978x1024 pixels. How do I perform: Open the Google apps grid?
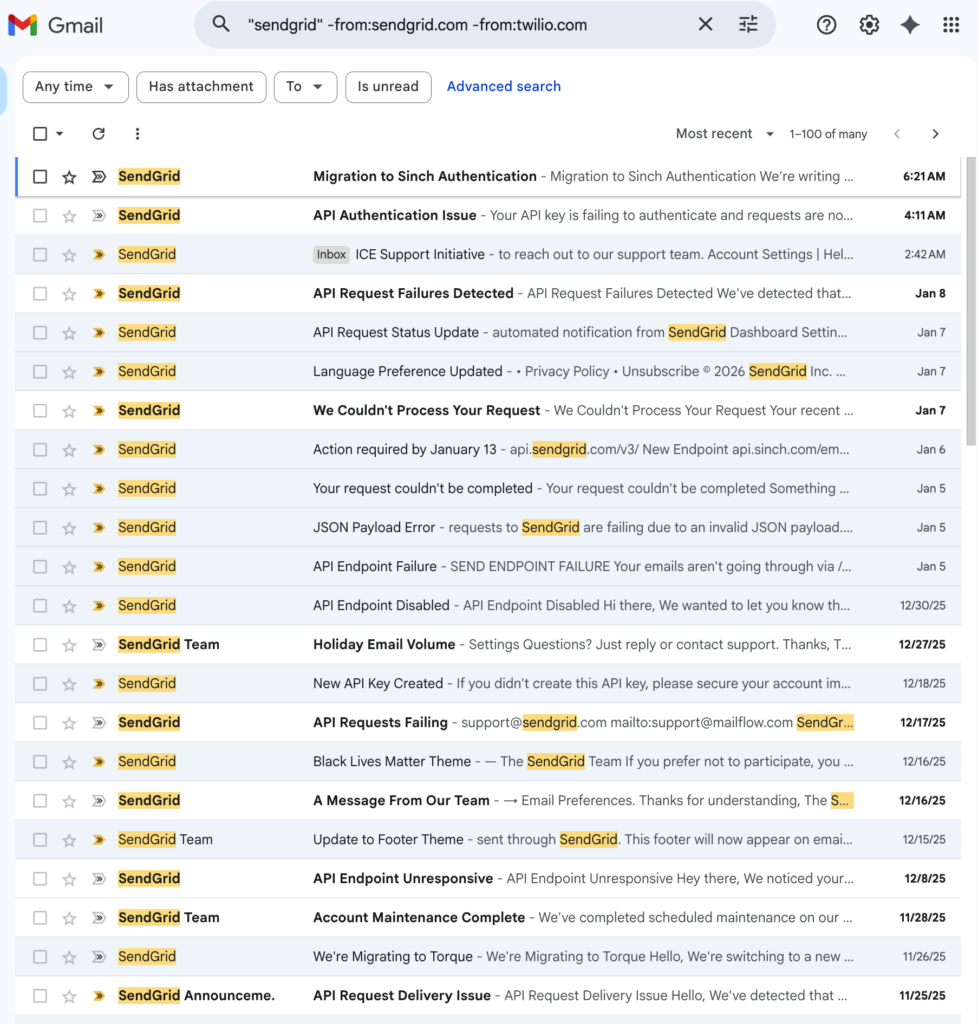[x=951, y=25]
